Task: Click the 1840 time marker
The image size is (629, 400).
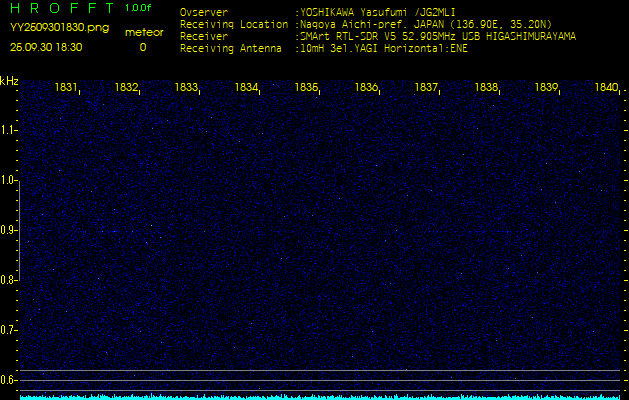Action: point(607,87)
